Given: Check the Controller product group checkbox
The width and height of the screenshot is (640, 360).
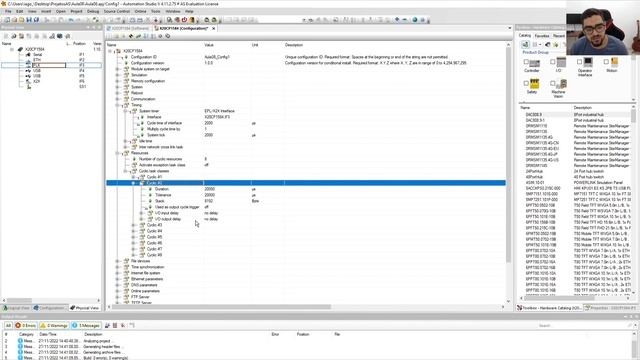Looking at the screenshot, I should click(526, 62).
